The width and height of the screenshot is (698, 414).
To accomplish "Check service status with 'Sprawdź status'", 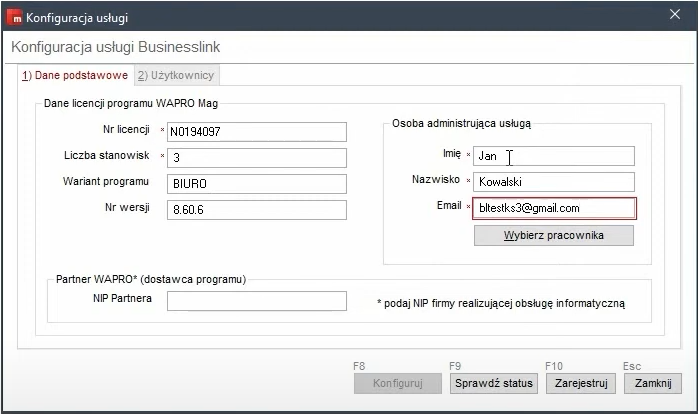I will click(494, 383).
